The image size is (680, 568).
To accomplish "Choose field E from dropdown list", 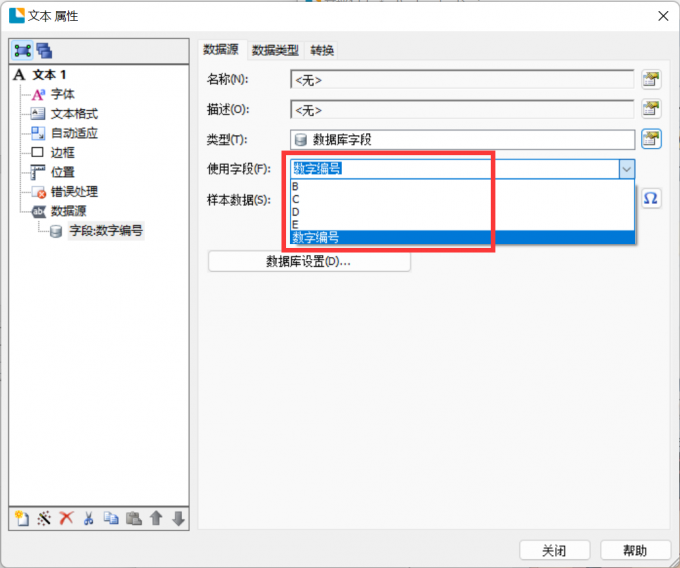I will point(462,225).
